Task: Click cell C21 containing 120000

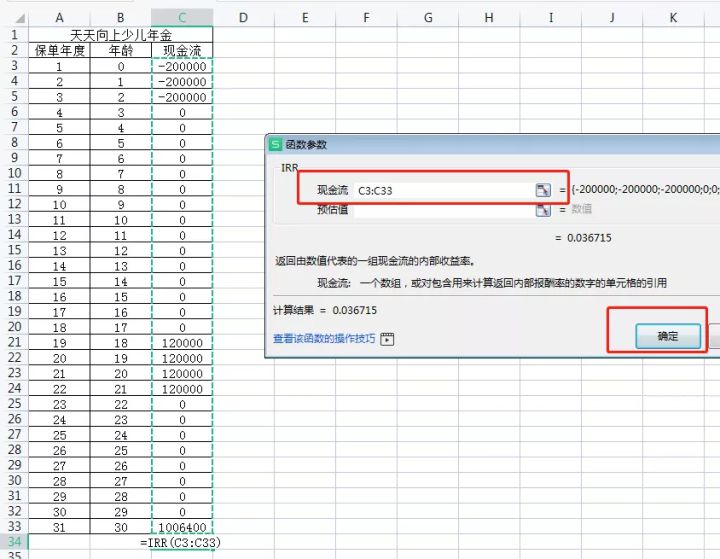Action: (182, 343)
